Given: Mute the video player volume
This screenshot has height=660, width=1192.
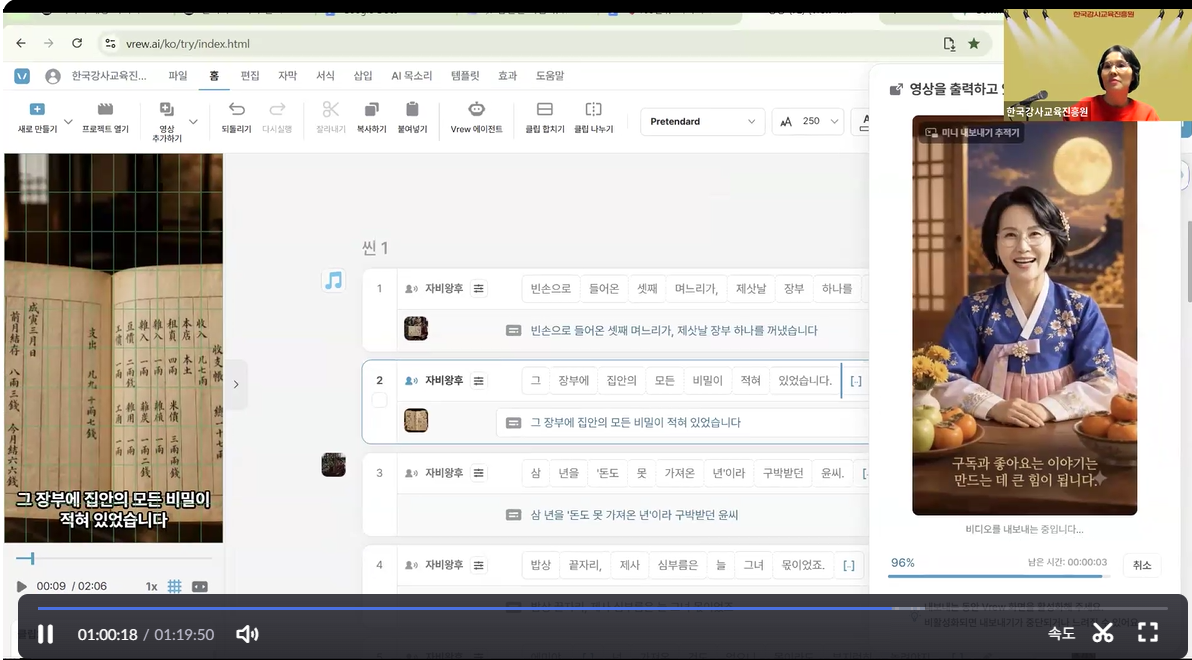Looking at the screenshot, I should tap(247, 634).
